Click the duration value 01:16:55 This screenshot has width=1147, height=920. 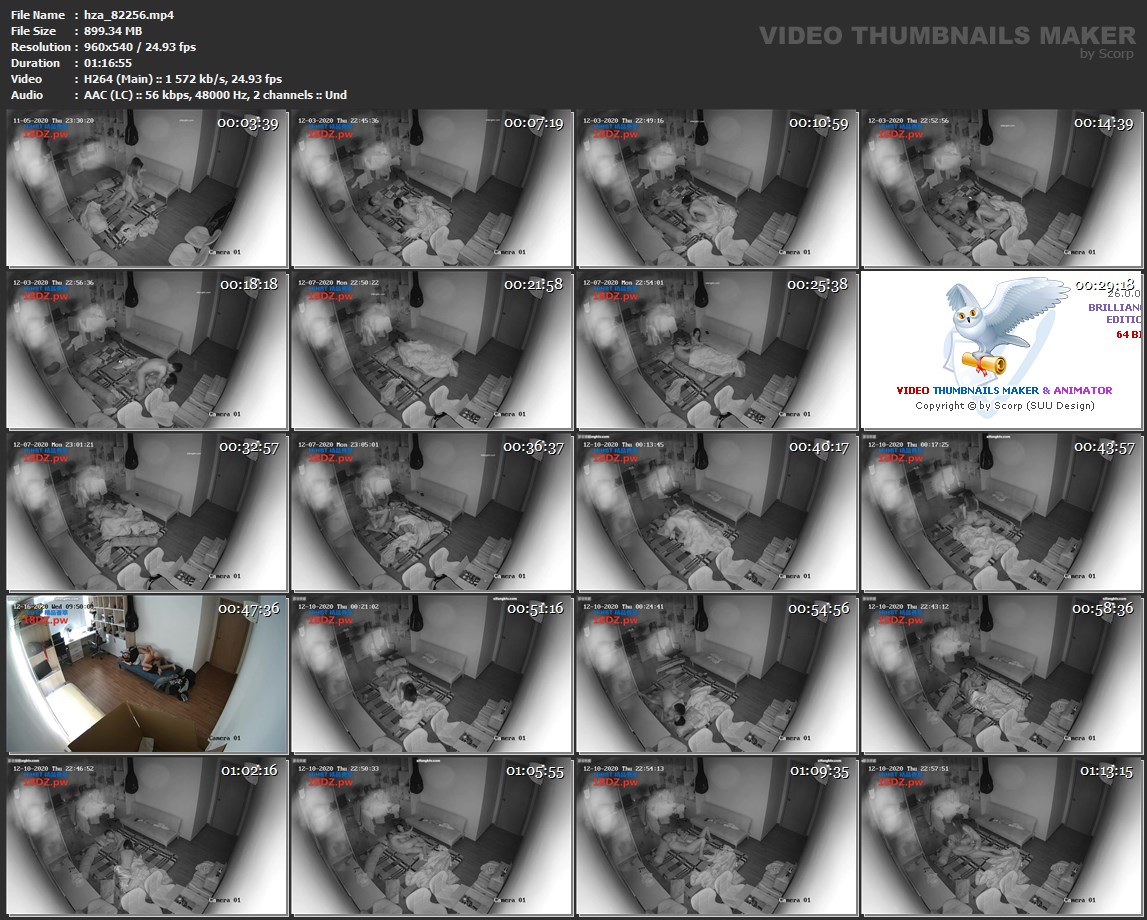(x=108, y=63)
